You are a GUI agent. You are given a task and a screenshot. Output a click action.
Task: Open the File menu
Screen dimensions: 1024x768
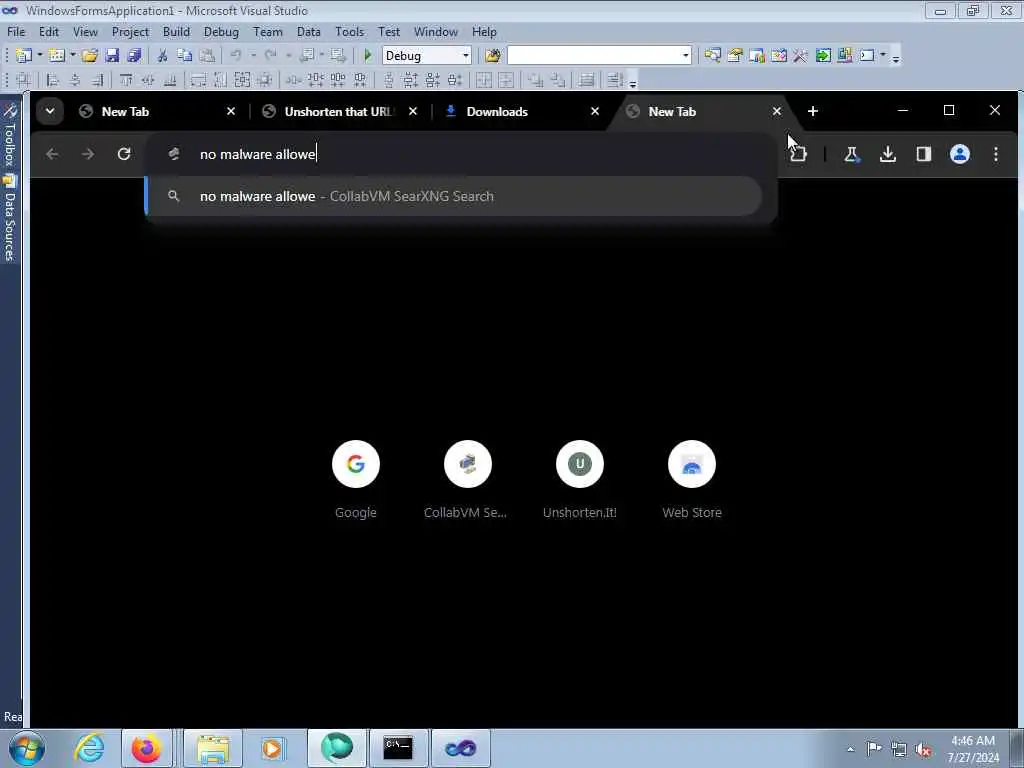click(16, 32)
